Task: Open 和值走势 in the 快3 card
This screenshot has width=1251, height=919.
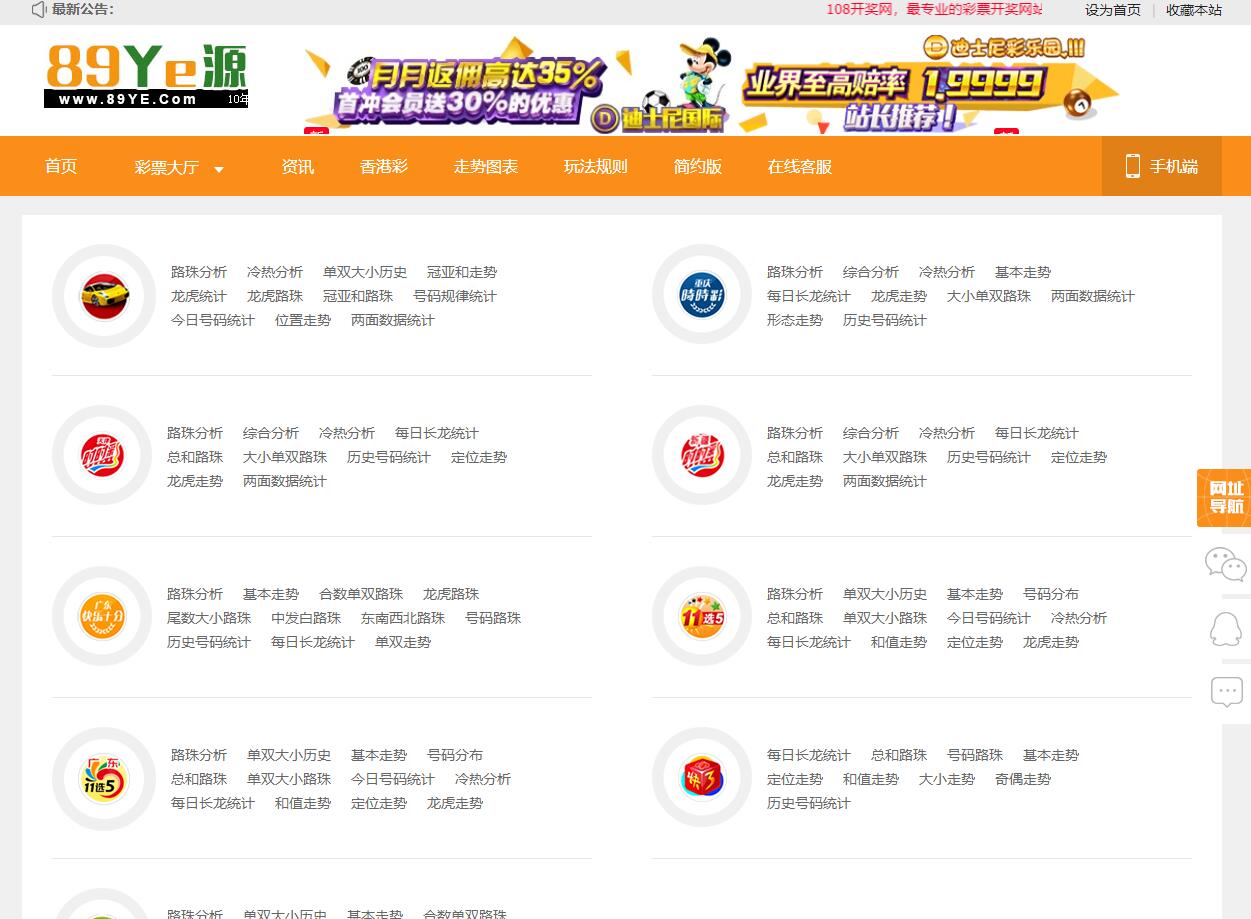Action: coord(871,779)
